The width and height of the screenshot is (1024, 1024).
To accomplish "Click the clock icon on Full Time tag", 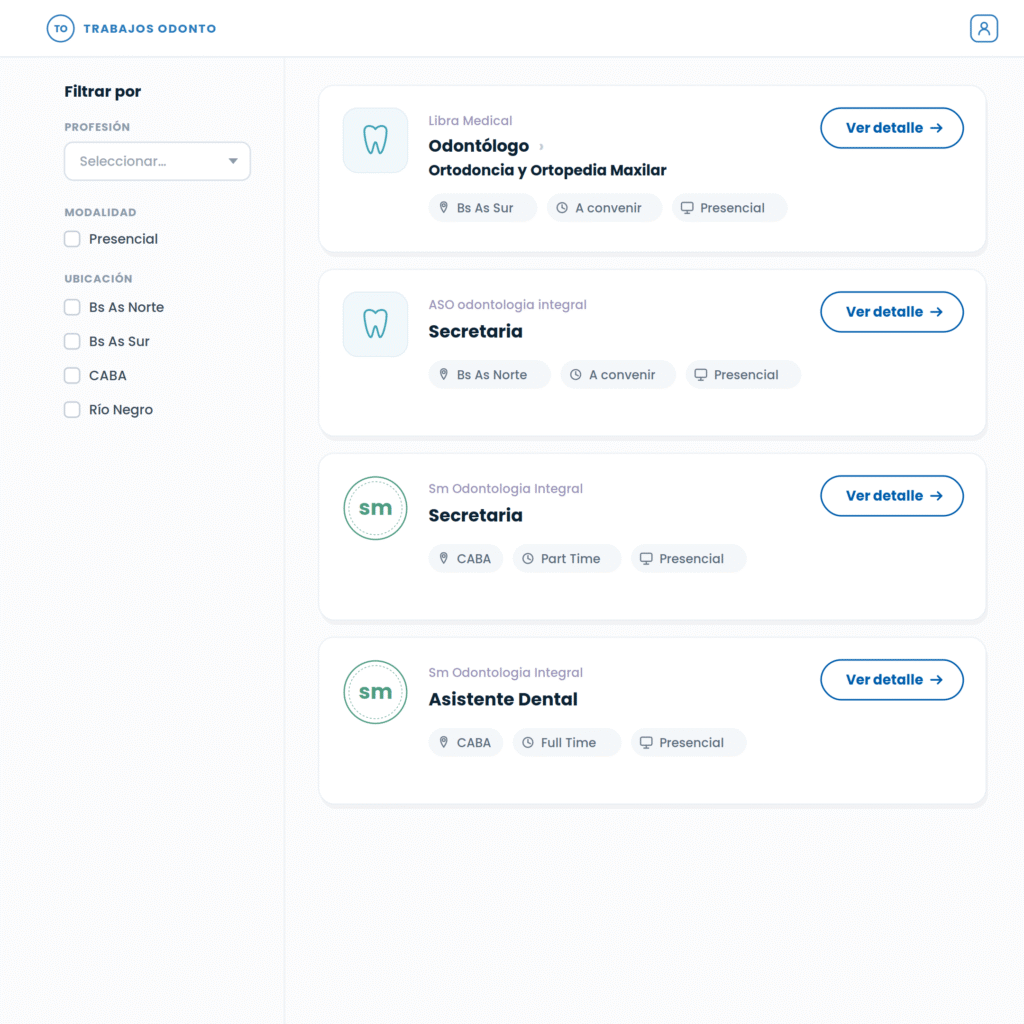I will click(528, 743).
